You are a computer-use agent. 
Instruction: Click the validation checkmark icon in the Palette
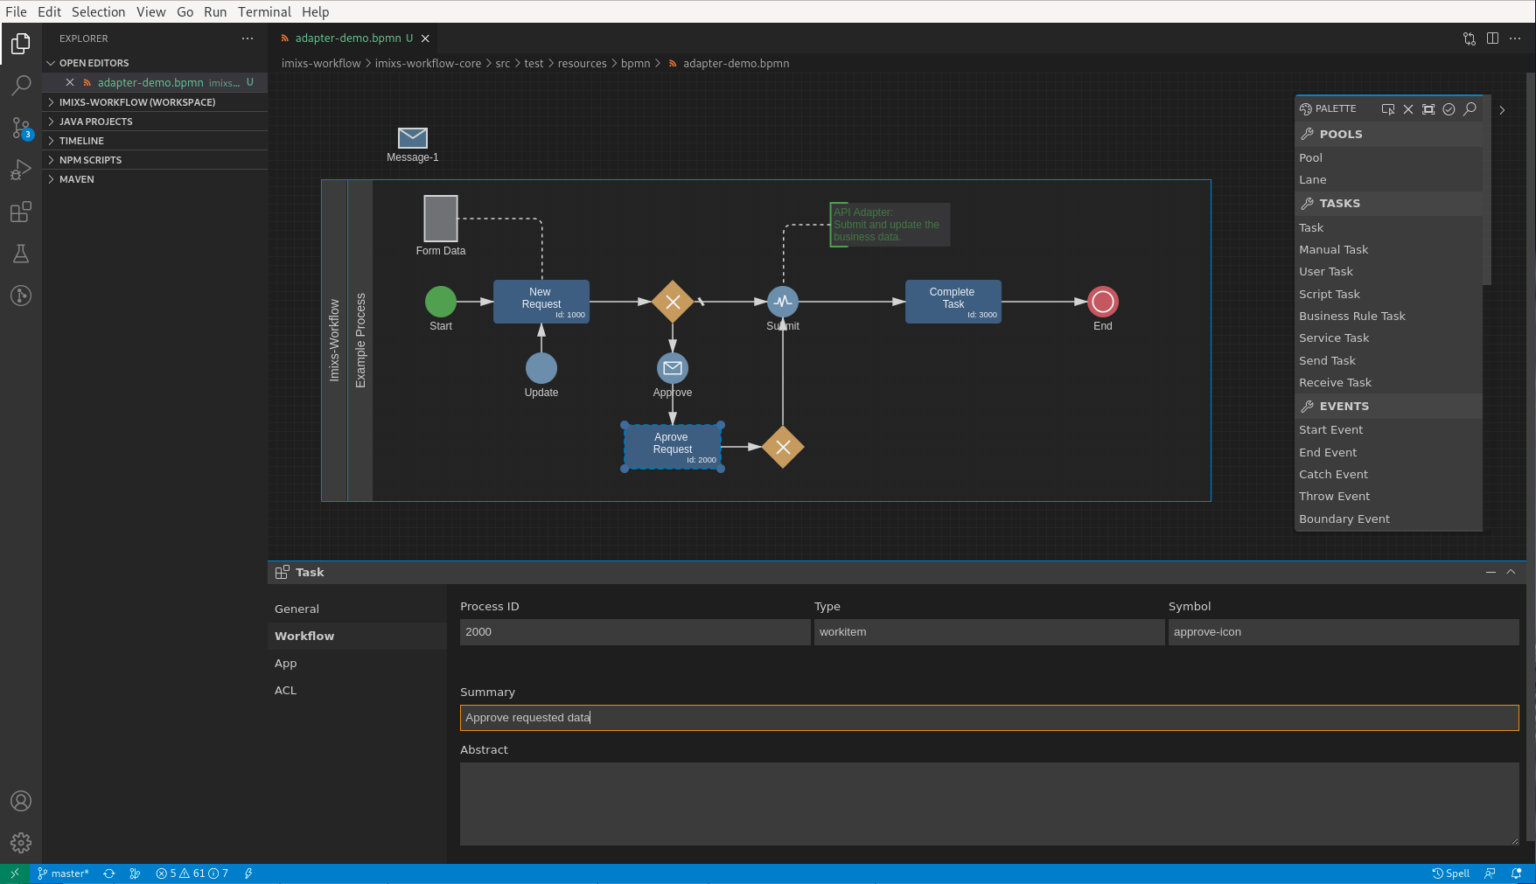(x=1449, y=109)
